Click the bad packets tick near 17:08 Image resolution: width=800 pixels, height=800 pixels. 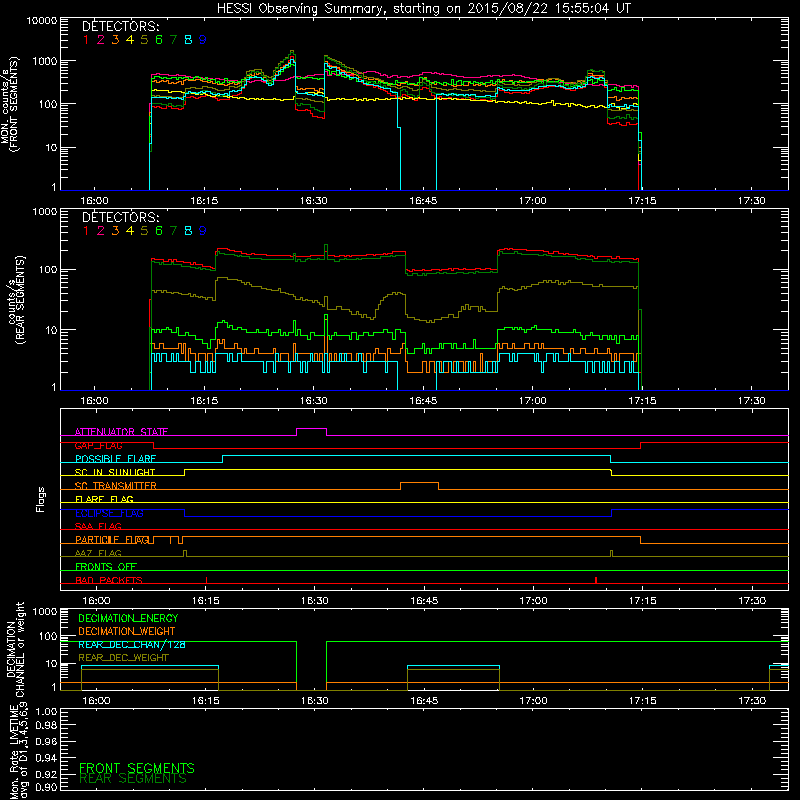(596, 580)
